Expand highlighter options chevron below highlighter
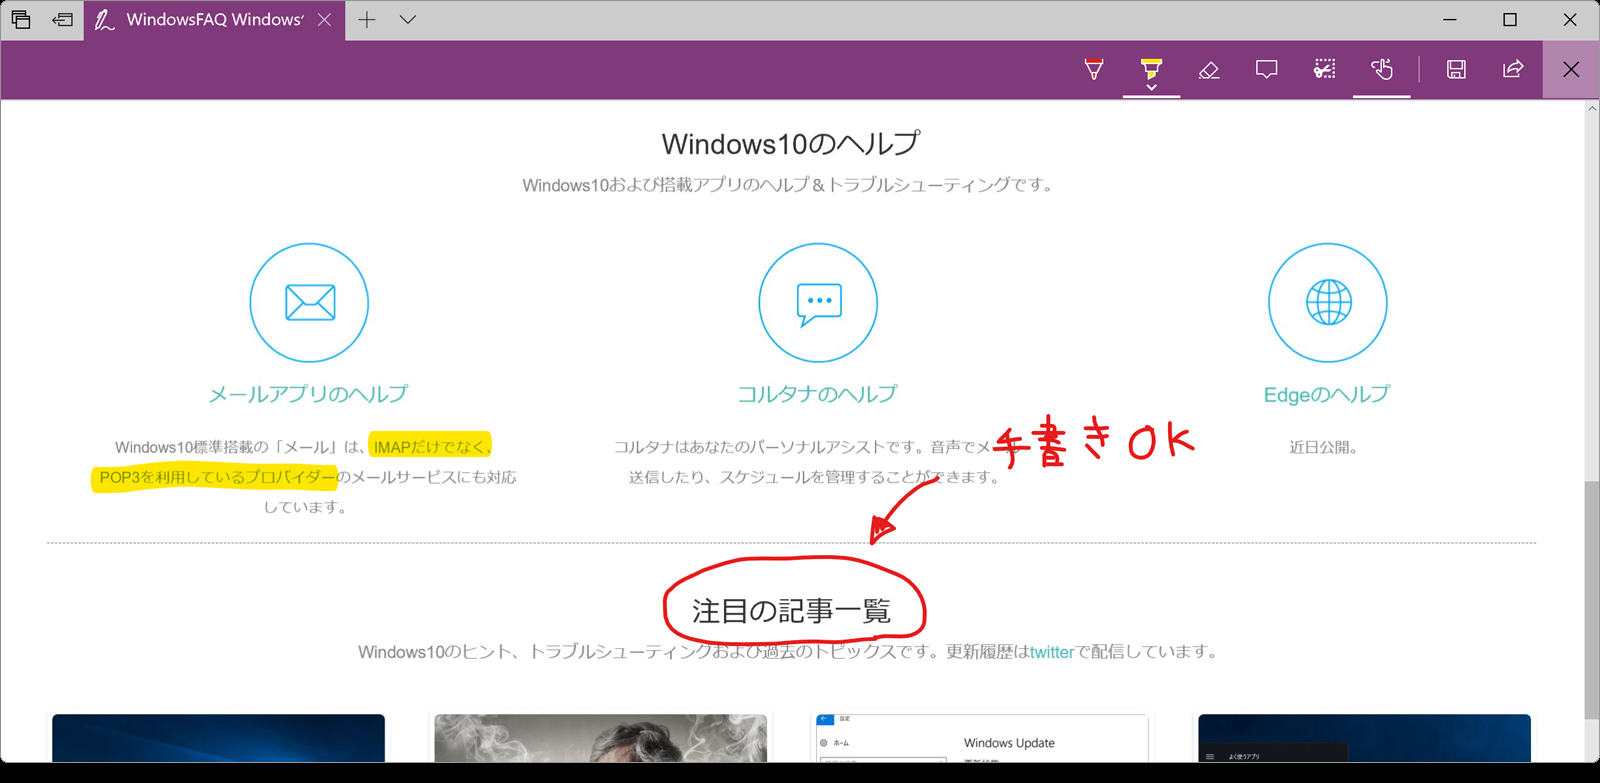Screen dimensions: 1600x783 (x=1151, y=88)
